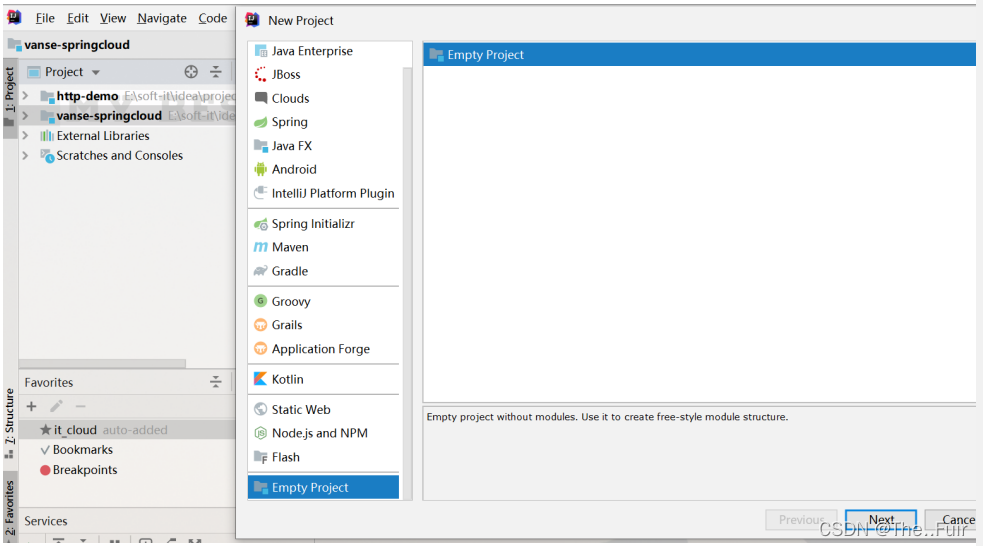Click the remove minus icon in Favorites

(x=80, y=406)
